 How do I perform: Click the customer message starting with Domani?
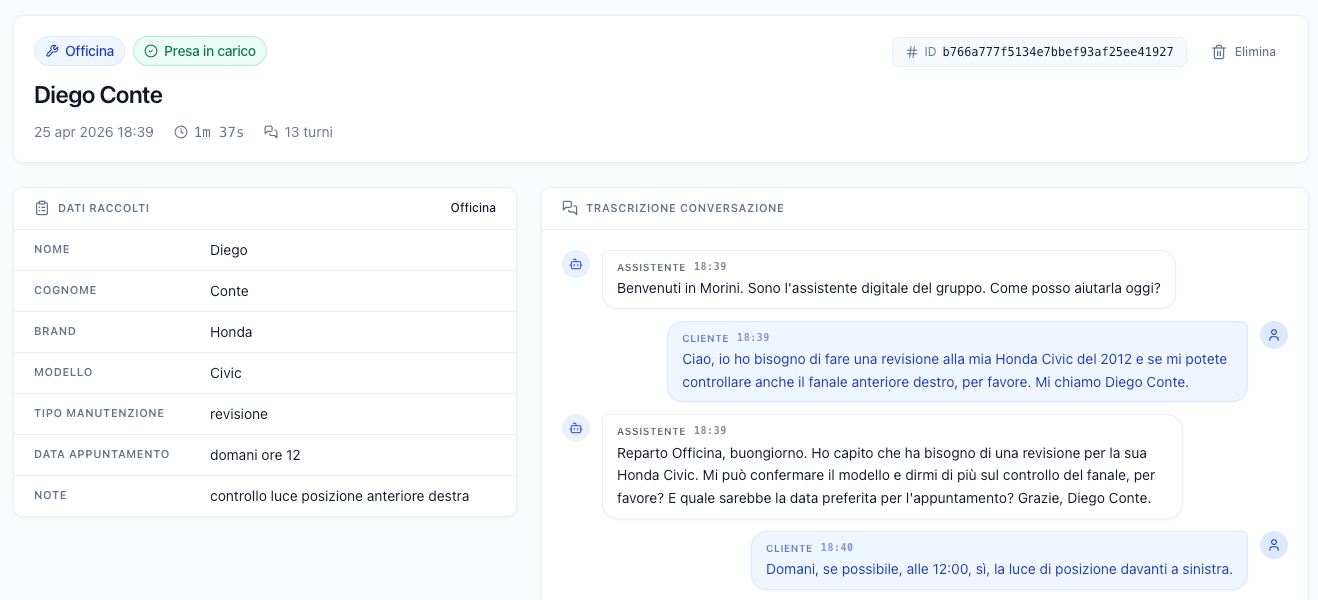coord(1000,560)
